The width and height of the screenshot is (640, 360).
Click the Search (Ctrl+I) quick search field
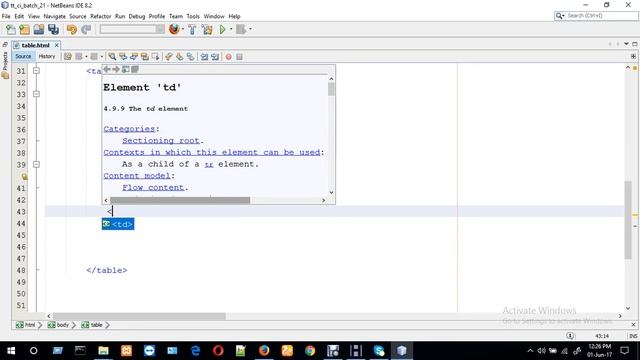point(596,16)
